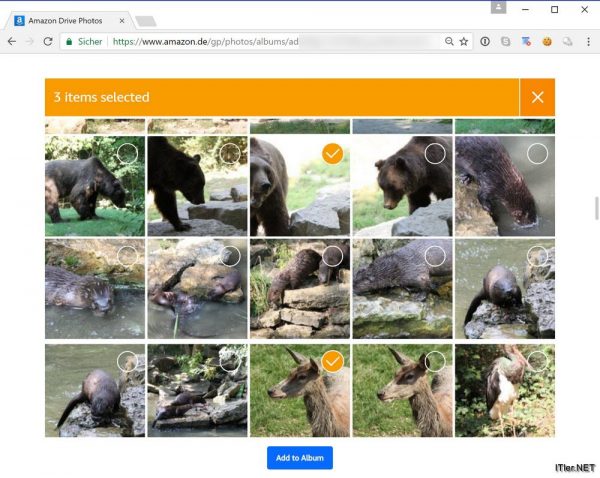Image resolution: width=600 pixels, height=478 pixels.
Task: Open the Chrome user profile button
Action: [498, 8]
